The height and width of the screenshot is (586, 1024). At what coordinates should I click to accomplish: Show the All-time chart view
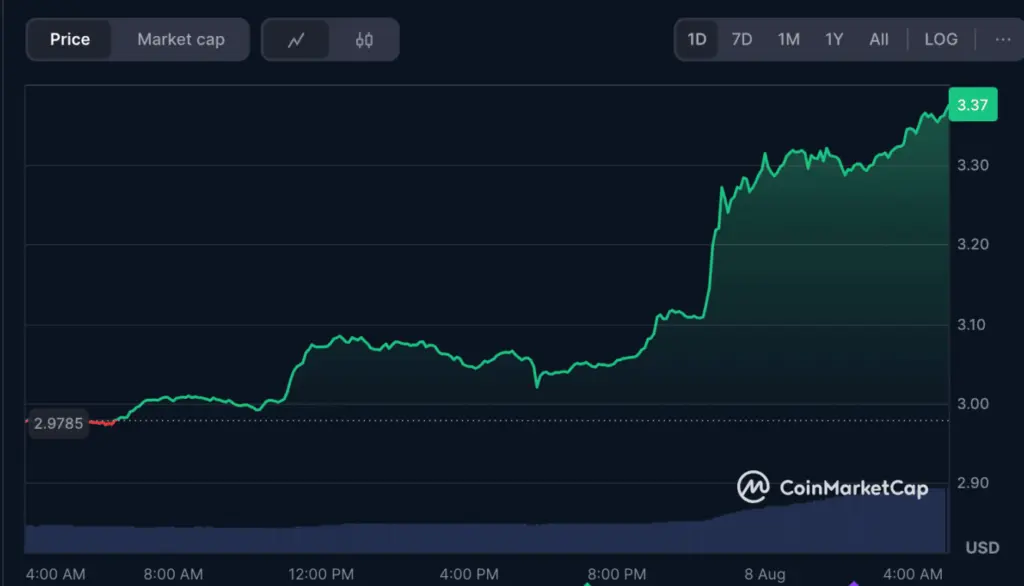pos(878,39)
